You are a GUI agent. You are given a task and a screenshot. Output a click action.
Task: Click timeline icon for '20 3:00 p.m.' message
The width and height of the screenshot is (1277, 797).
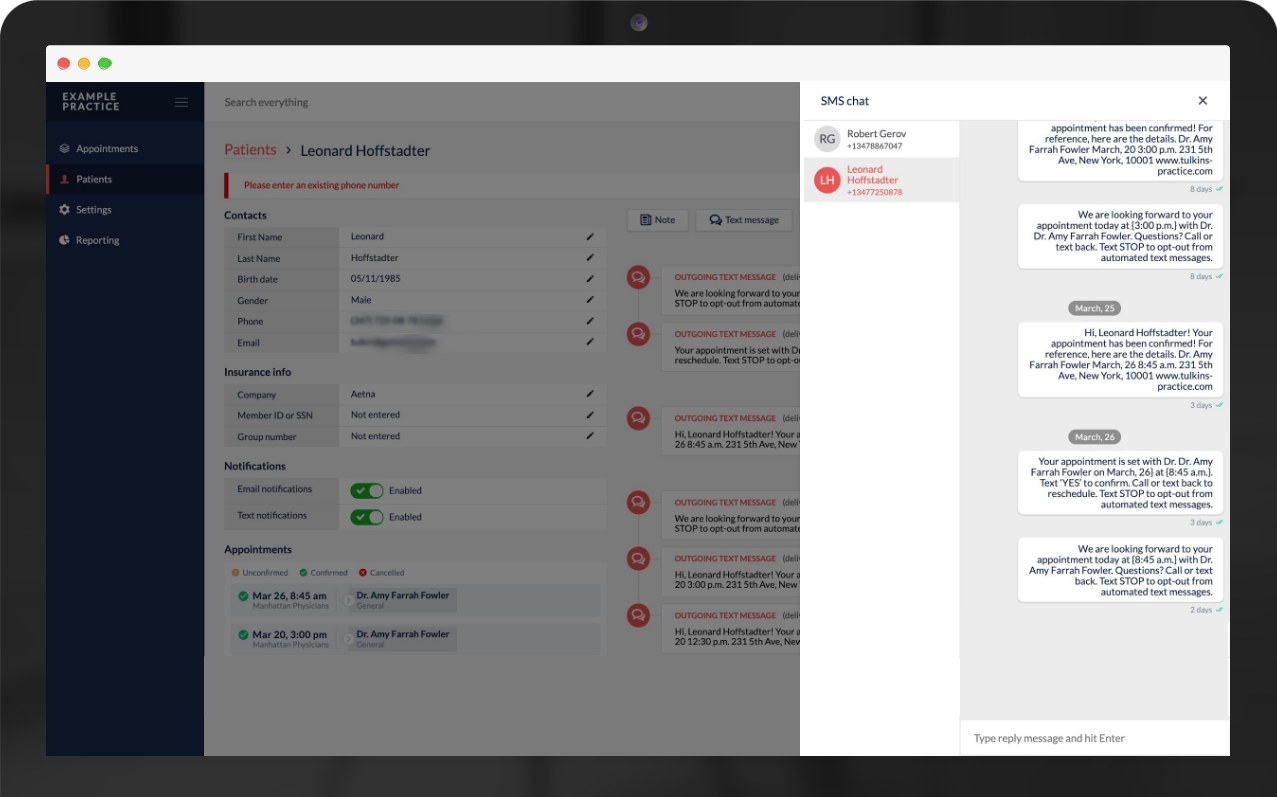point(638,559)
